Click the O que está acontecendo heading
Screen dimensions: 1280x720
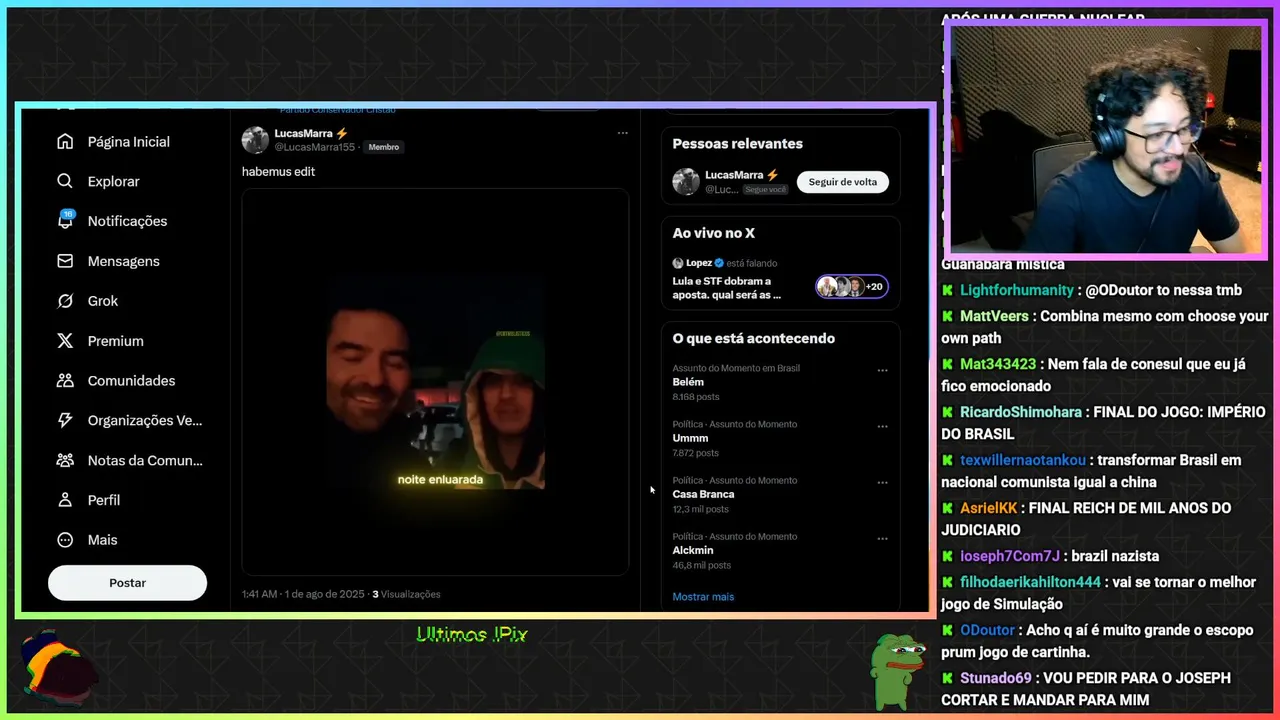pyautogui.click(x=754, y=339)
